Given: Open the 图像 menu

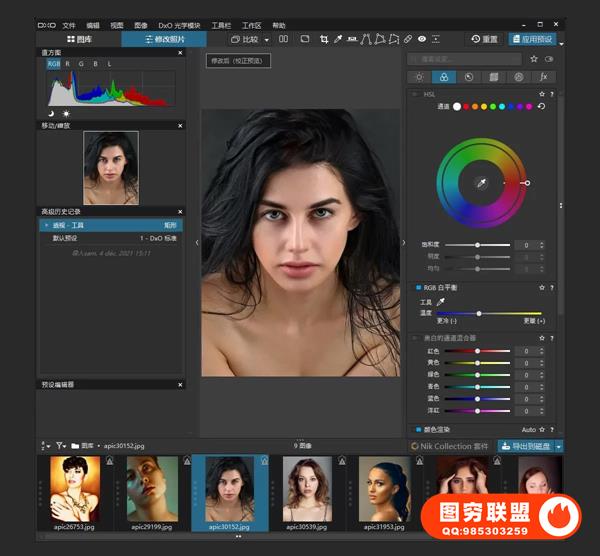Looking at the screenshot, I should [x=142, y=25].
